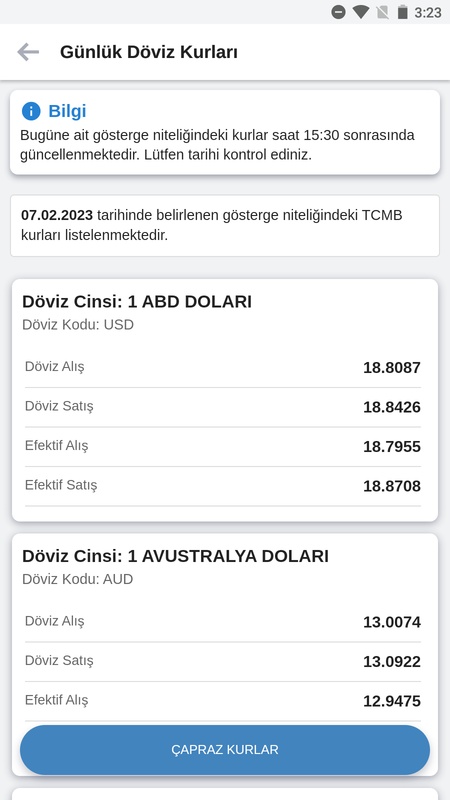450x800 pixels.
Task: Tap the AUD Döviz Satış value 13.0922
Action: pyautogui.click(x=392, y=662)
